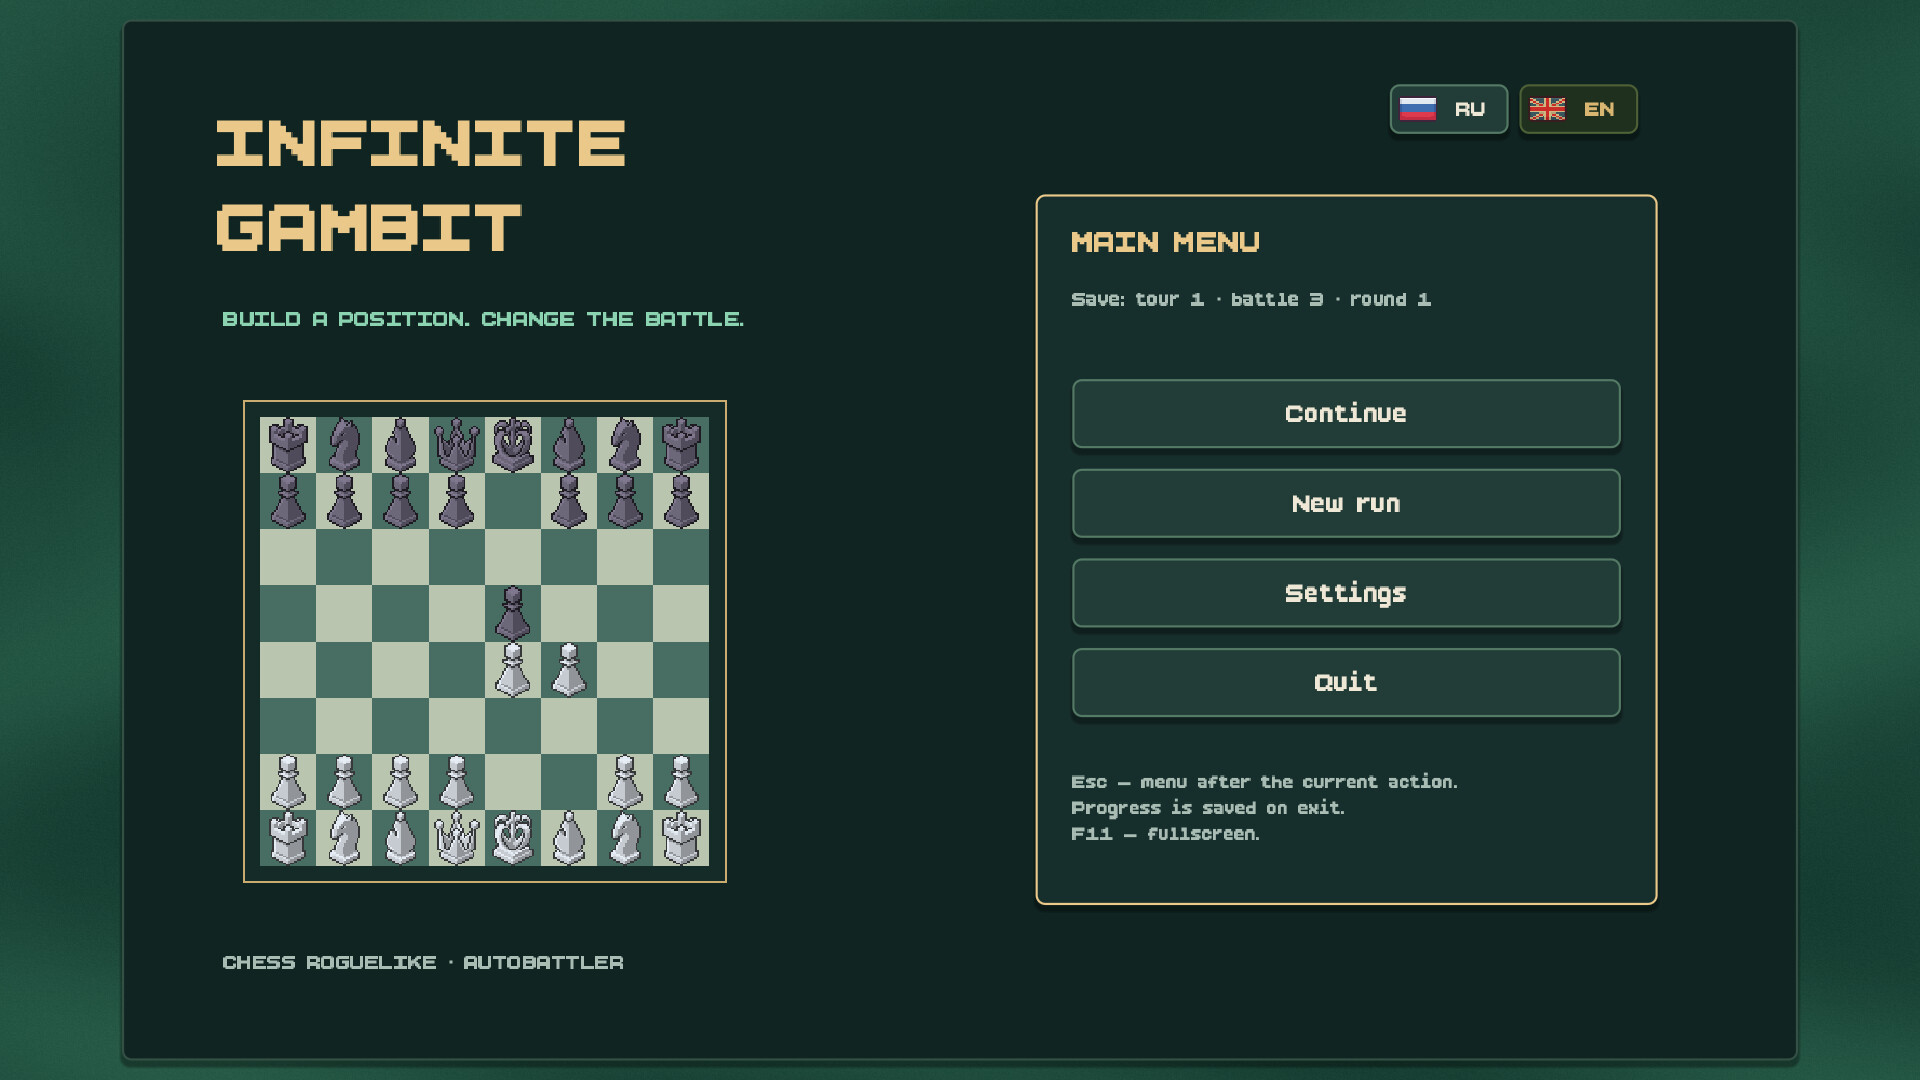Viewport: 1920px width, 1080px height.
Task: Click the white king on the board
Action: click(513, 838)
